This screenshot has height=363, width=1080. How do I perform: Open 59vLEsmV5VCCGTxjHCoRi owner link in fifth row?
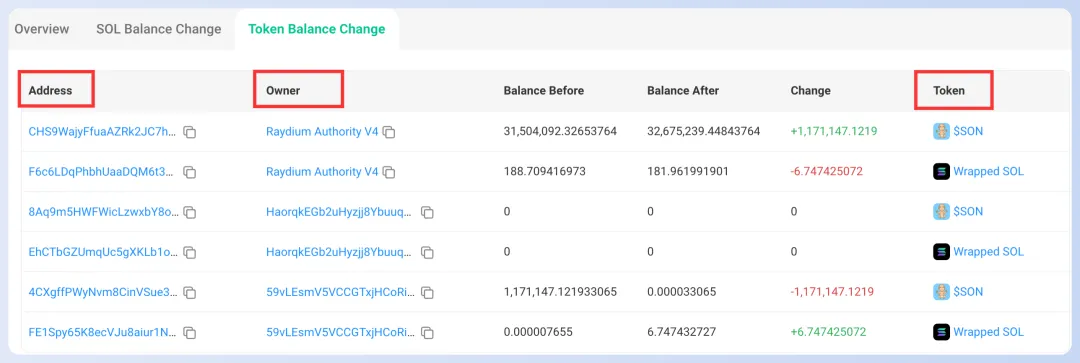(341, 292)
